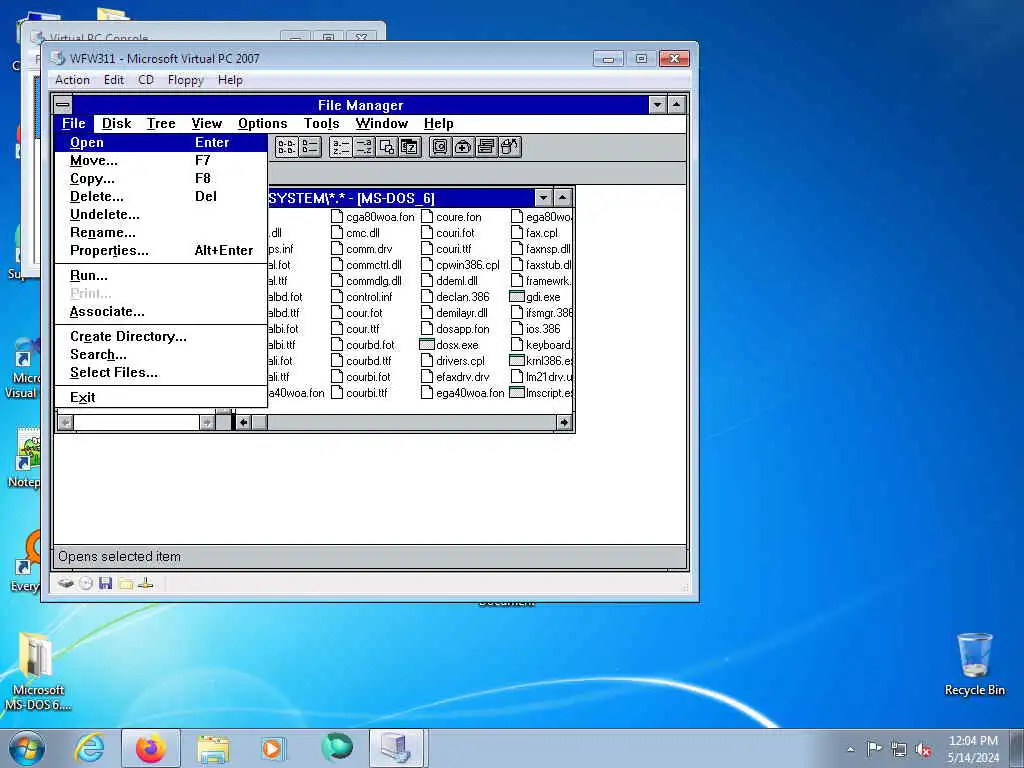This screenshot has width=1024, height=768.
Task: Choose Select Files... from File menu
Action: click(x=161, y=372)
